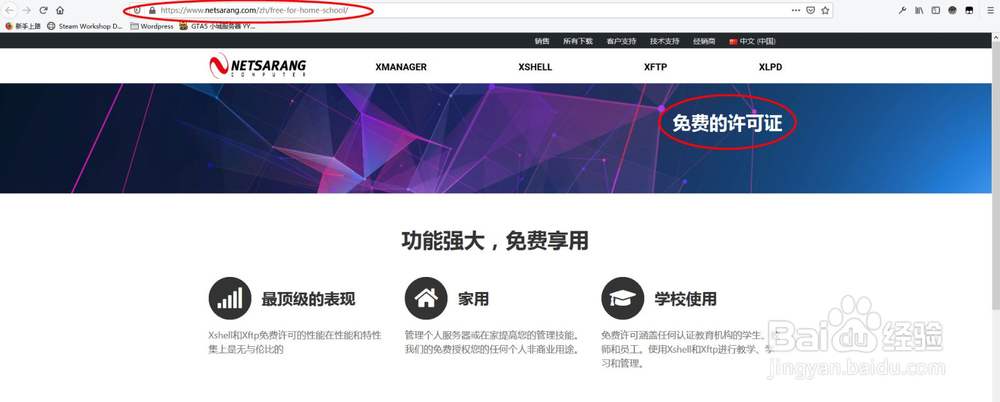Open the 中文 (中国) language selector
This screenshot has height=402, width=1000.
(753, 41)
